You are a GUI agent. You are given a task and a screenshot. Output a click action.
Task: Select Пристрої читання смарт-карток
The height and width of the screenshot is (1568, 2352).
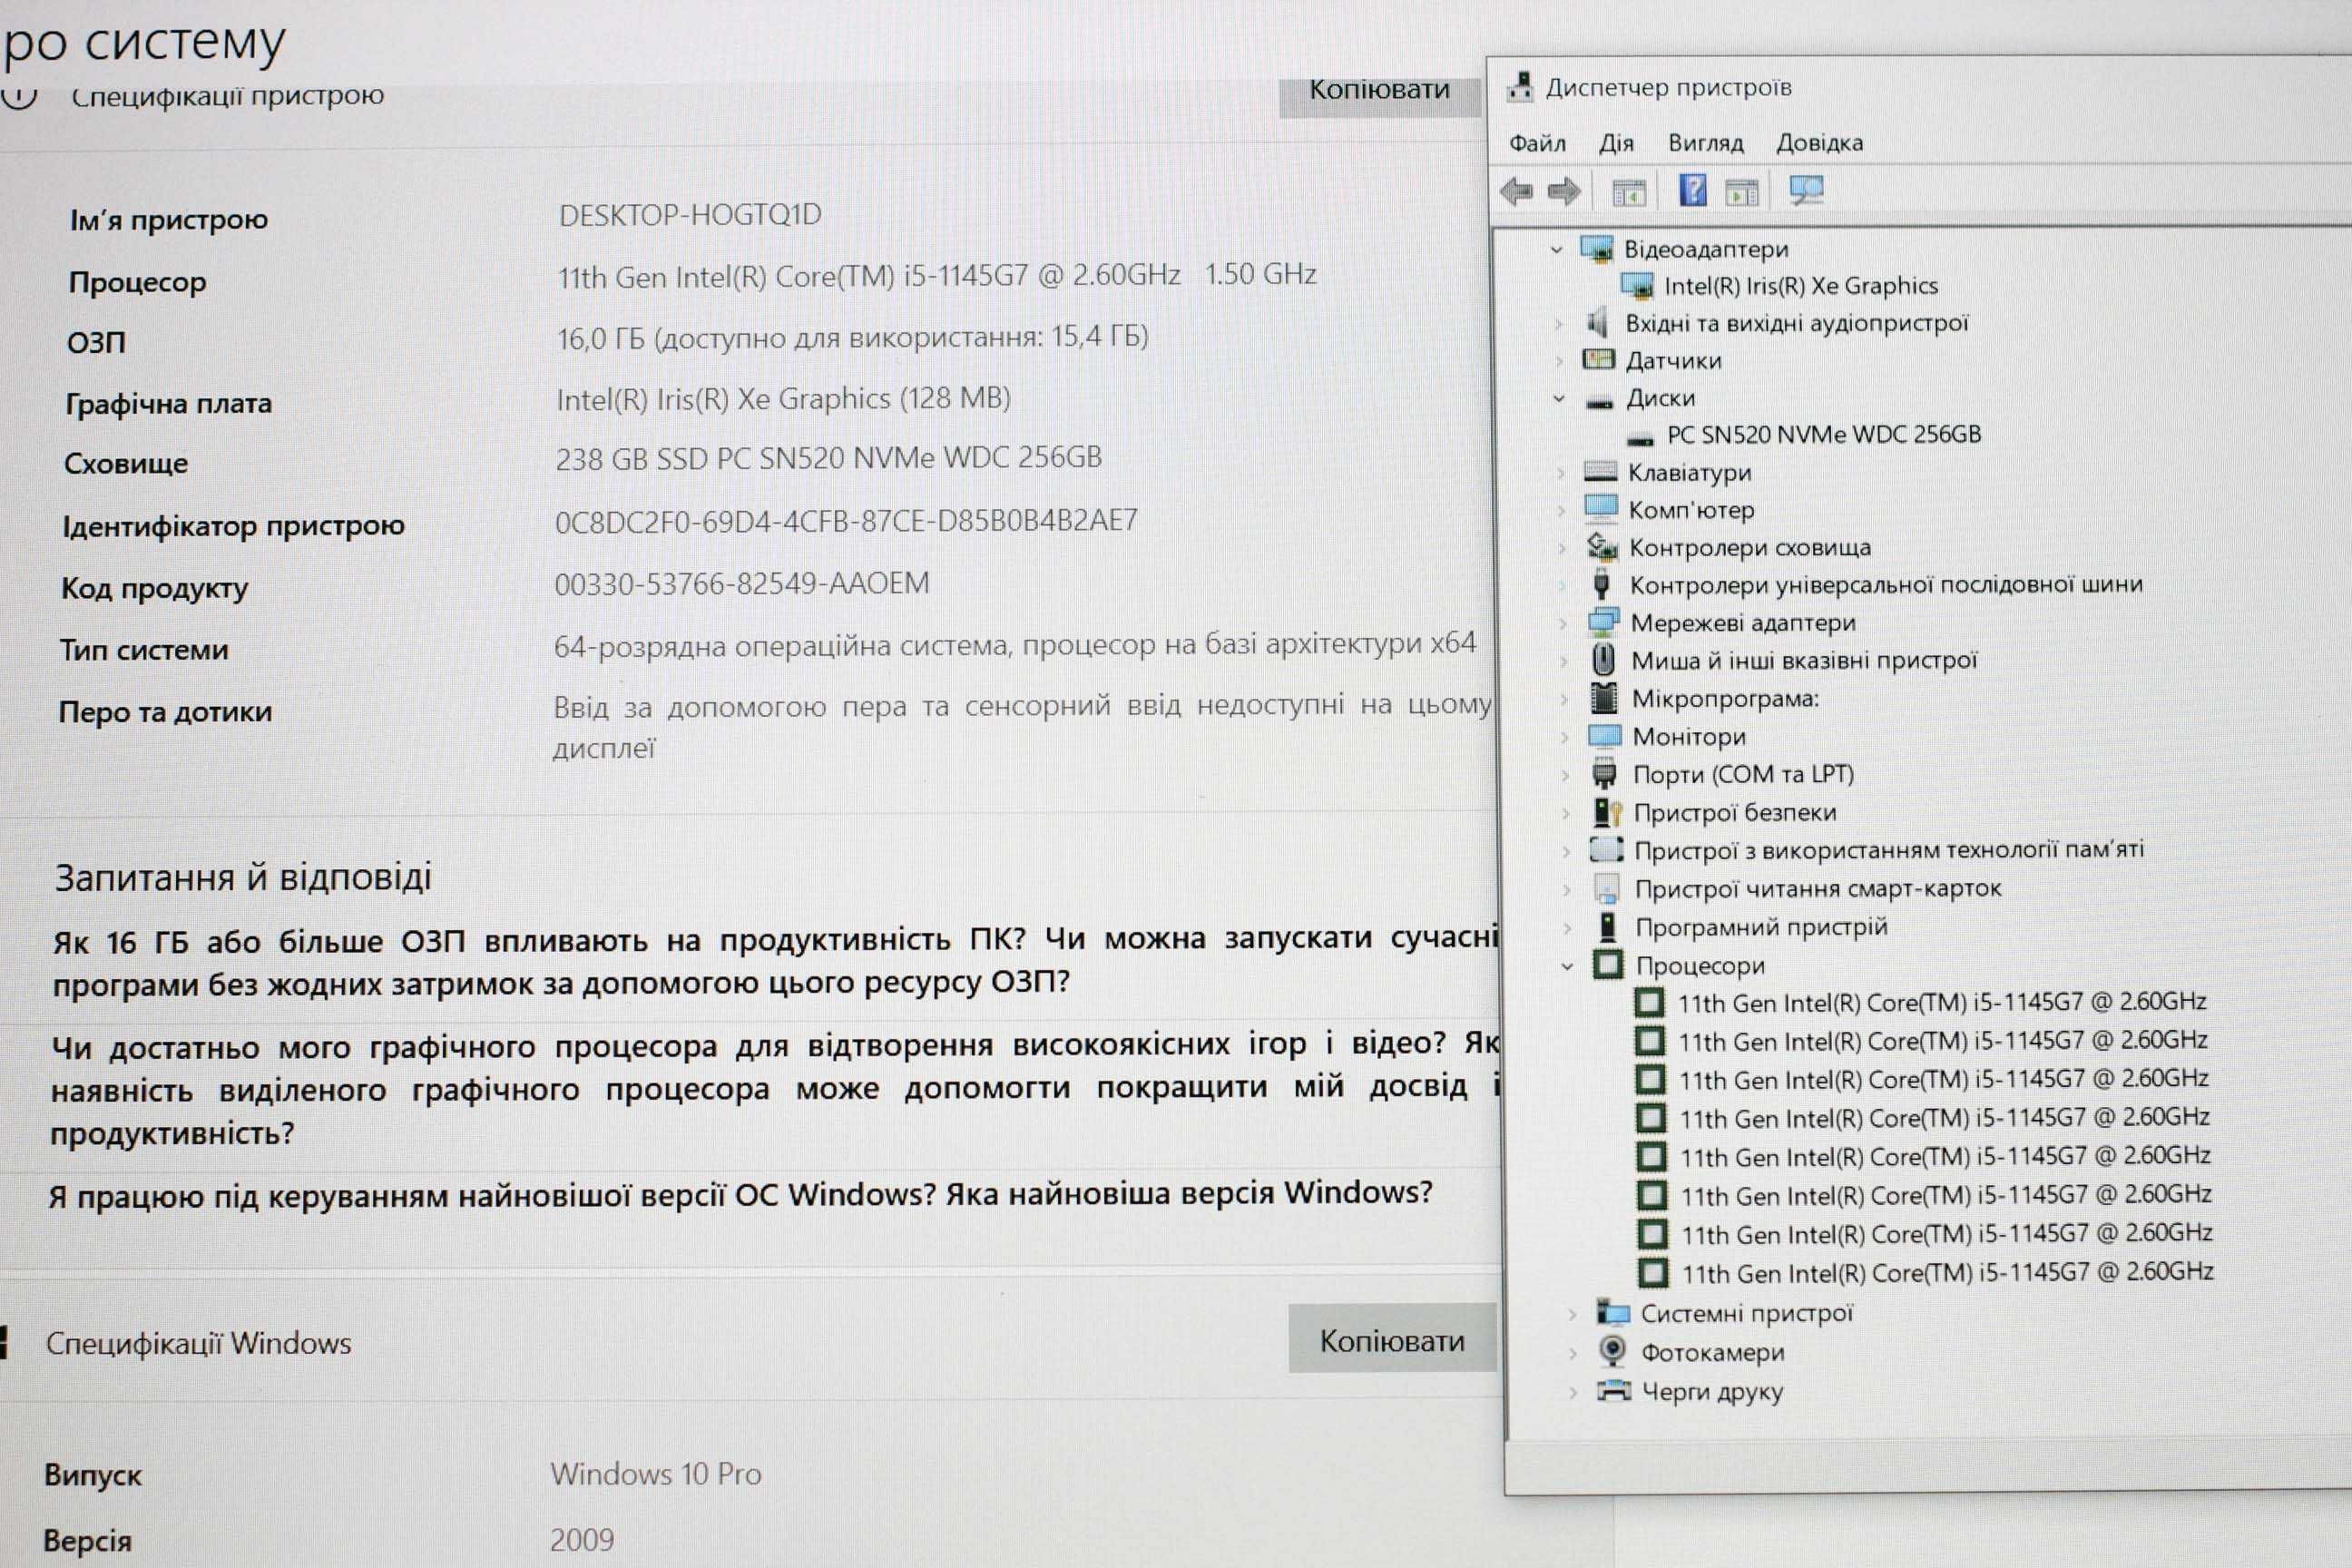pos(1817,888)
